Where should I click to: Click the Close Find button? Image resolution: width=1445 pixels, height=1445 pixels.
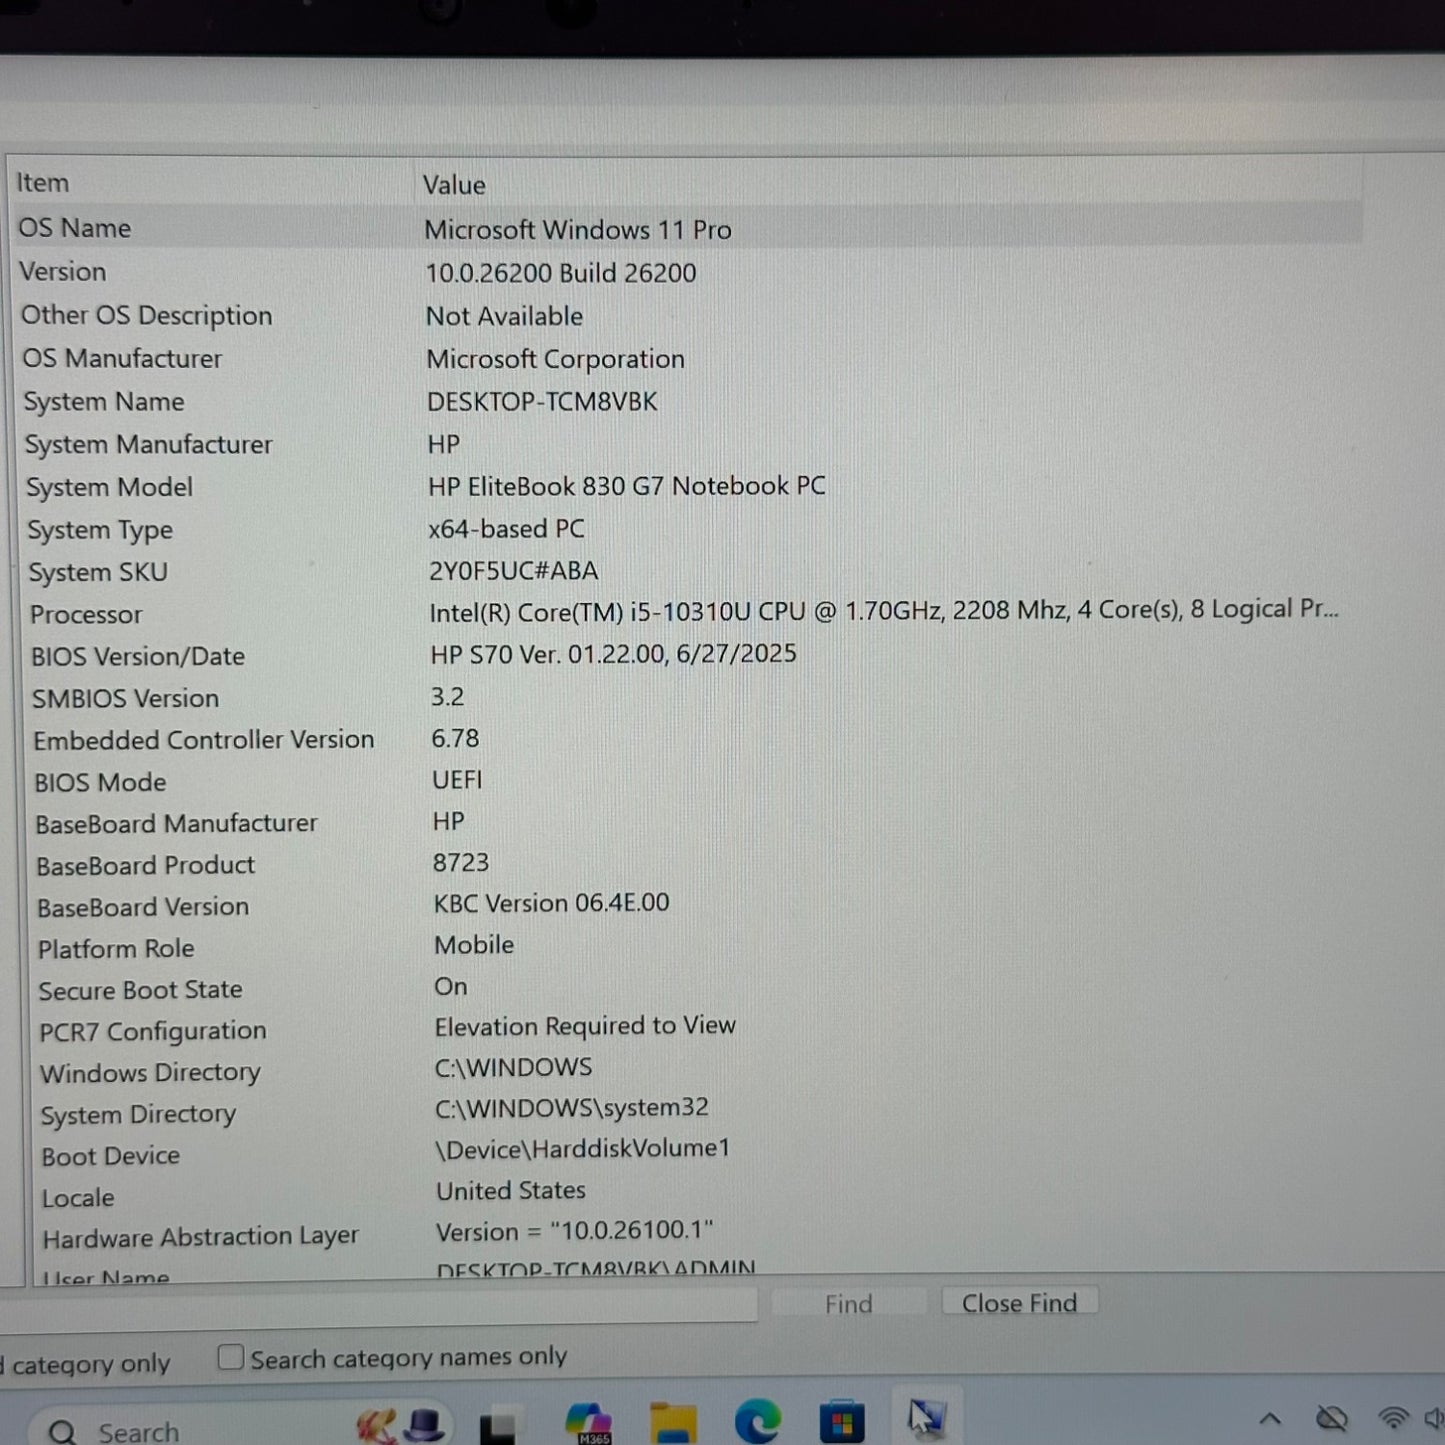tap(1019, 1303)
